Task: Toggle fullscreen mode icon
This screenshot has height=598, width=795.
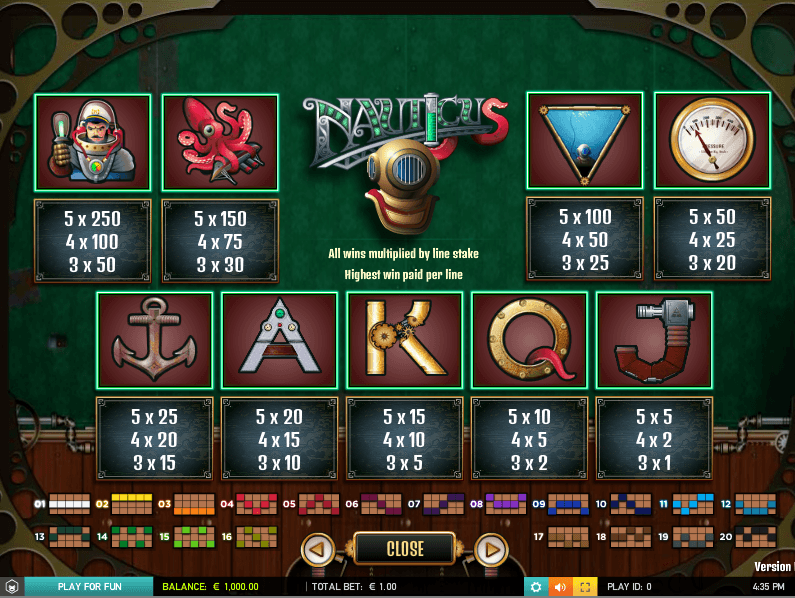Action: [x=585, y=587]
